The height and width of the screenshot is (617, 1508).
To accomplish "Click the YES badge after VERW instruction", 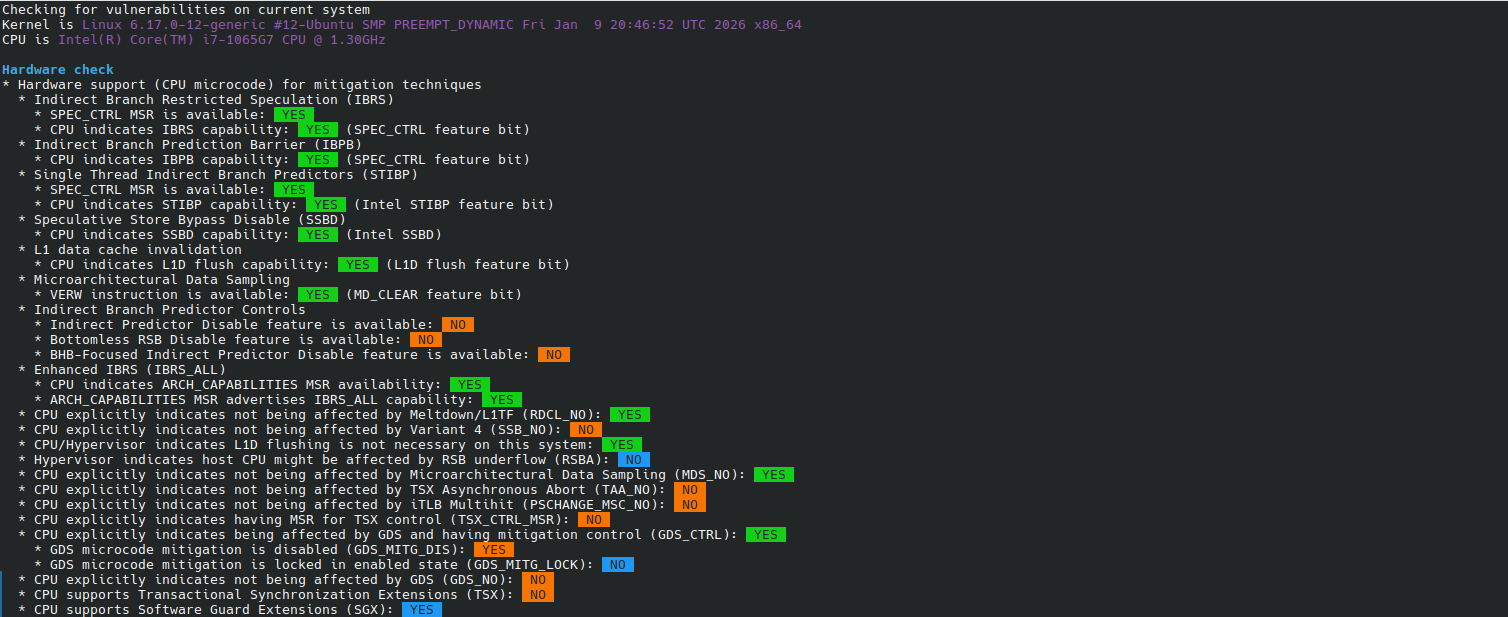I will 317,295.
